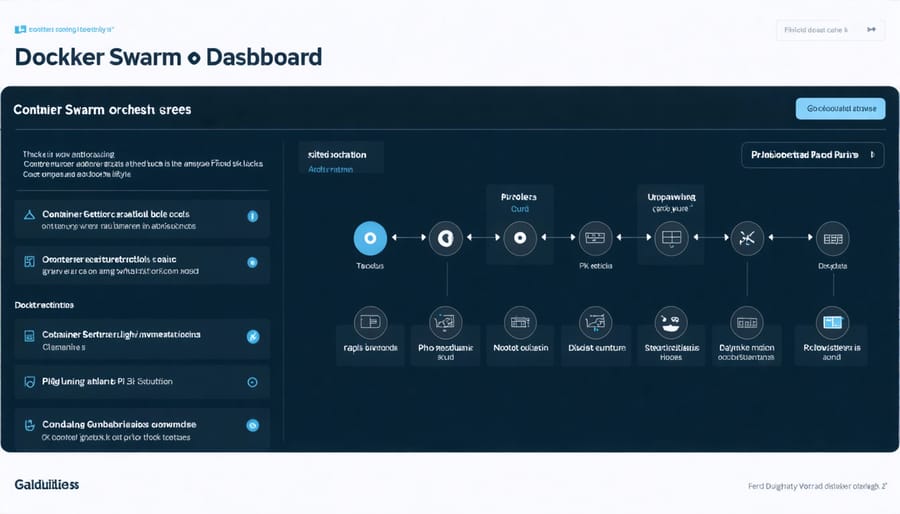
Task: Select the Nootot odiatin icon
Action: 520,322
